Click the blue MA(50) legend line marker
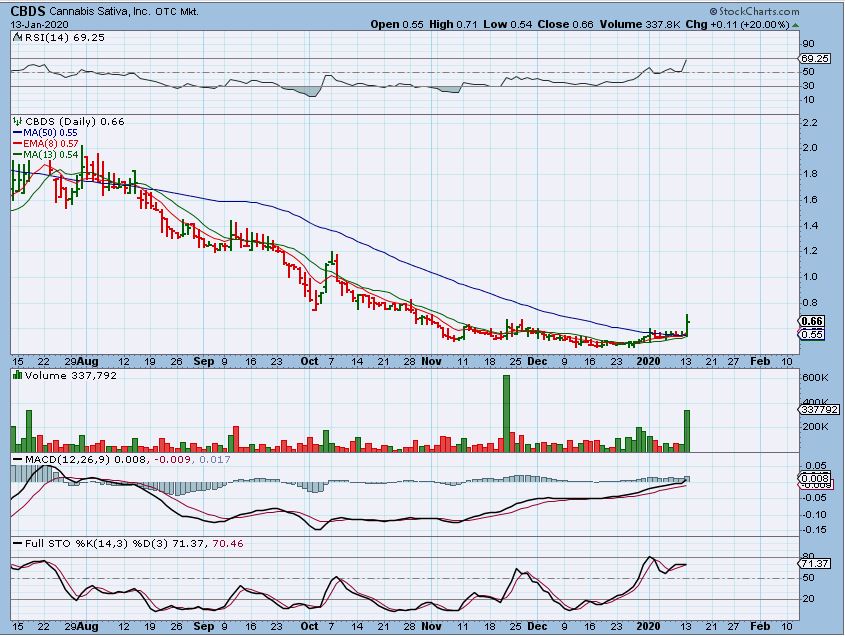The image size is (845, 637). point(17,133)
